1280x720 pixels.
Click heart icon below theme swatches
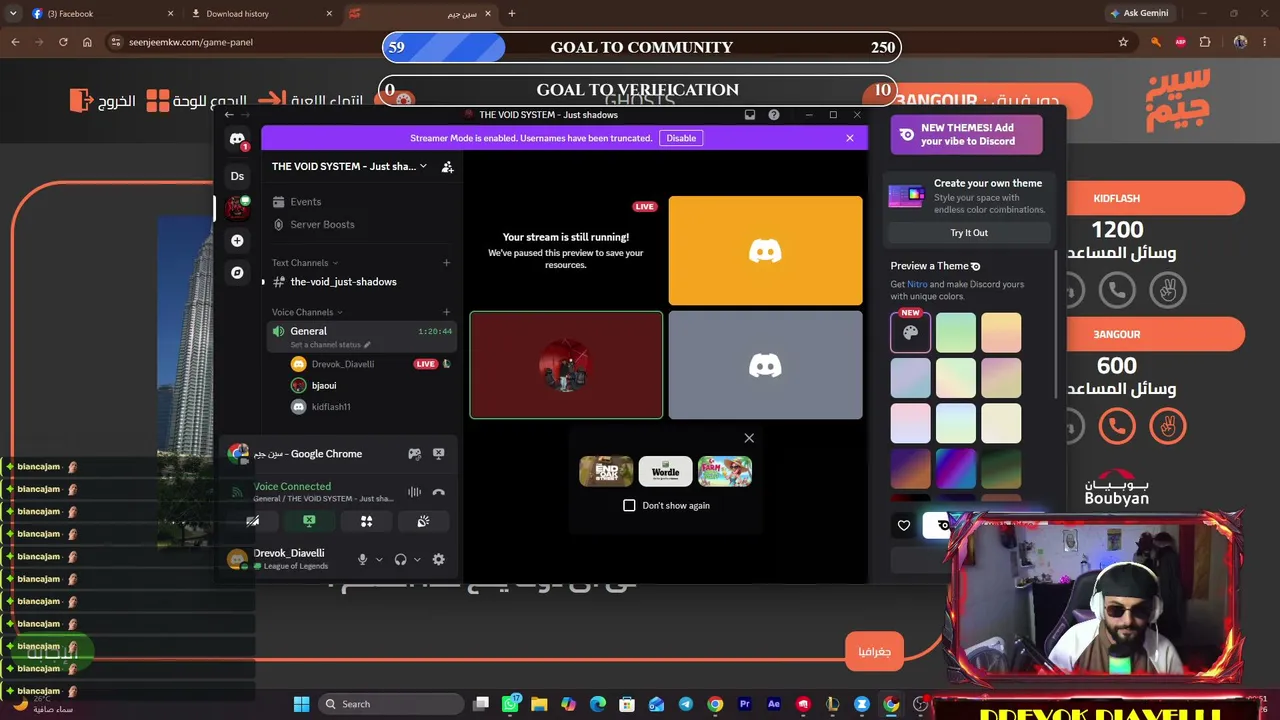pos(904,525)
